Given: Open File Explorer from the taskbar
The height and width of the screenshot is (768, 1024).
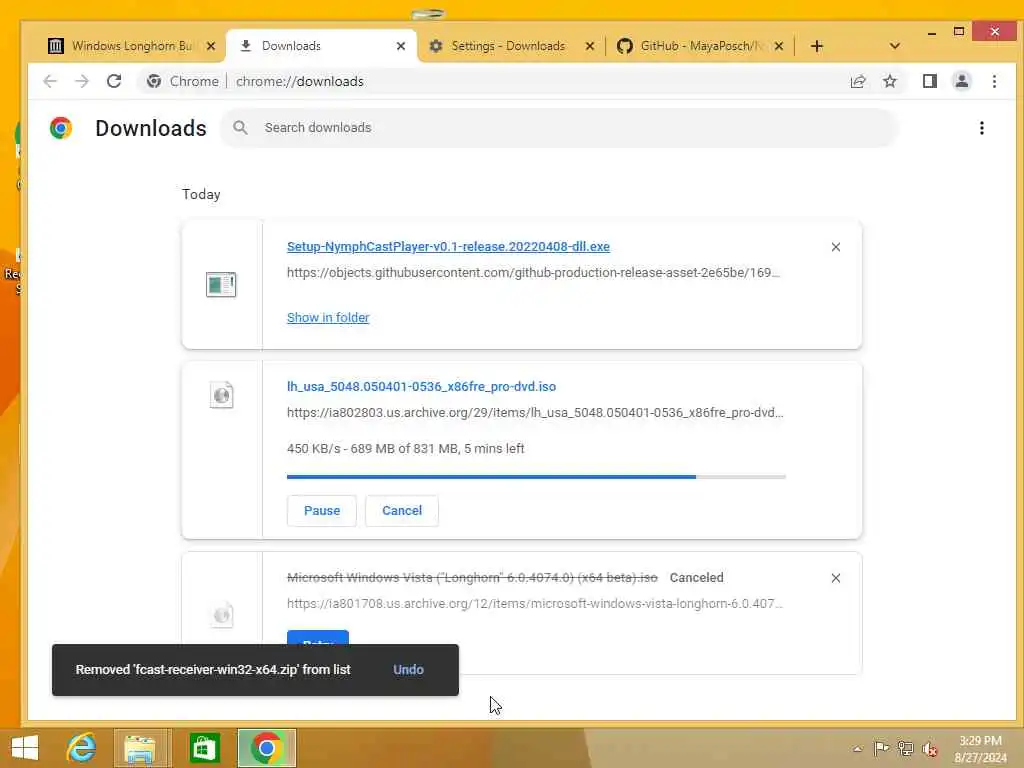Looking at the screenshot, I should point(140,748).
